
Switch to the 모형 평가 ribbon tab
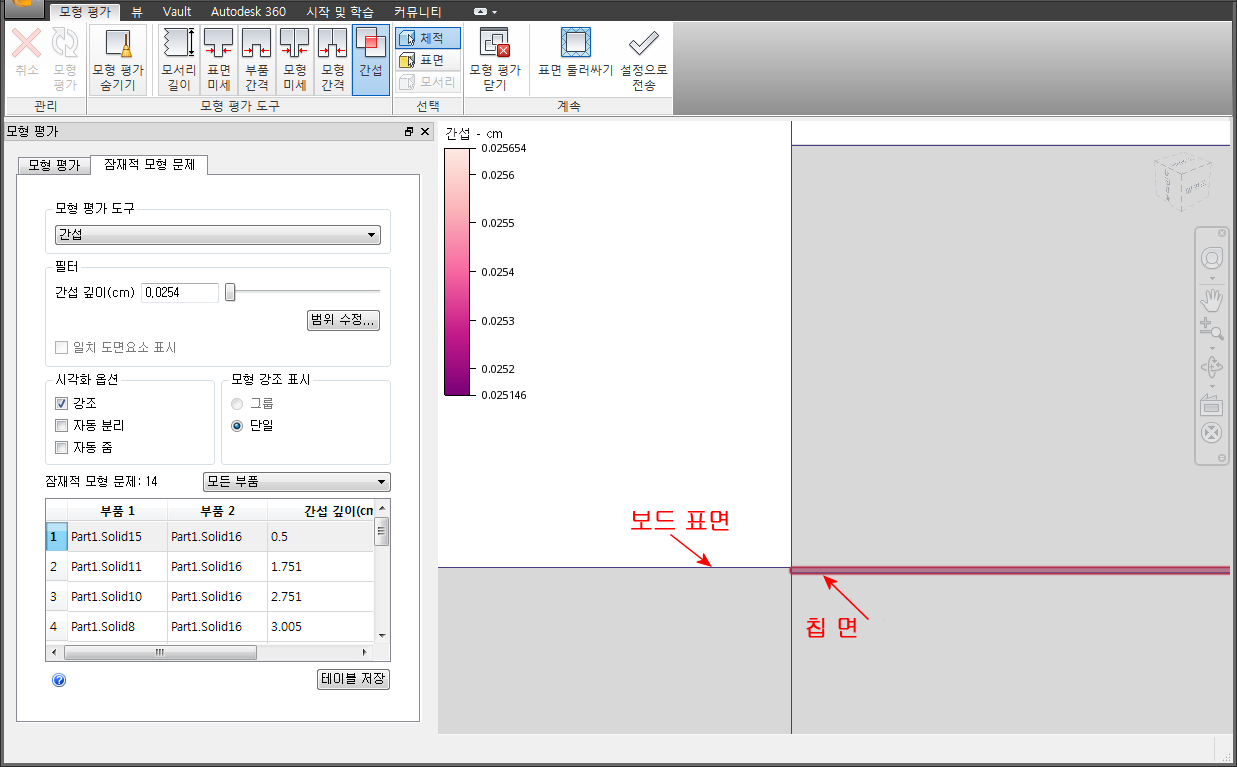(x=85, y=12)
